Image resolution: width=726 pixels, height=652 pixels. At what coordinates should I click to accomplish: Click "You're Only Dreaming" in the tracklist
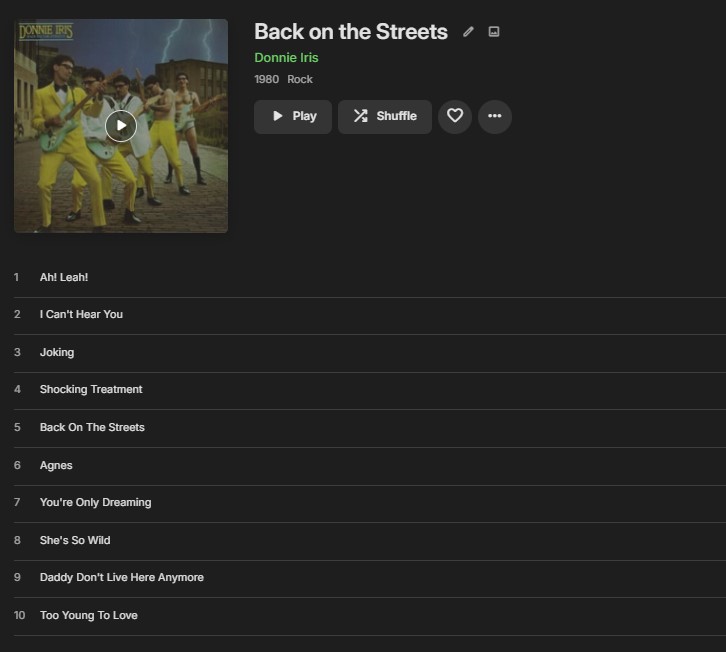[x=95, y=502]
